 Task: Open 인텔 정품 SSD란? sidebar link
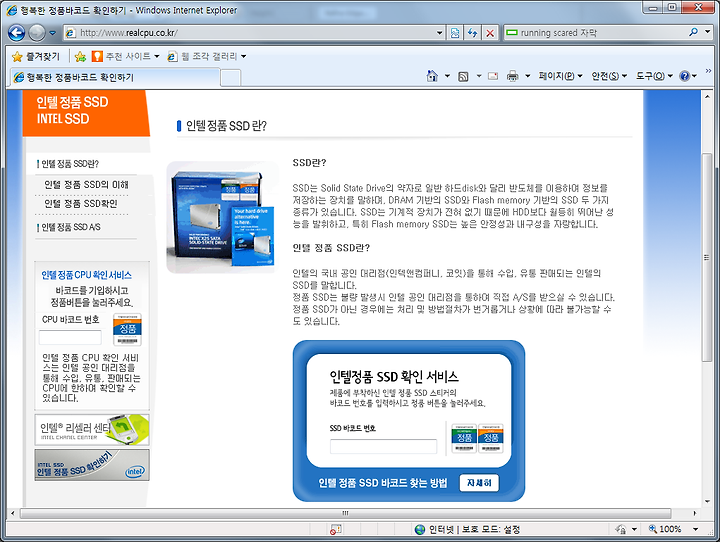click(x=70, y=164)
